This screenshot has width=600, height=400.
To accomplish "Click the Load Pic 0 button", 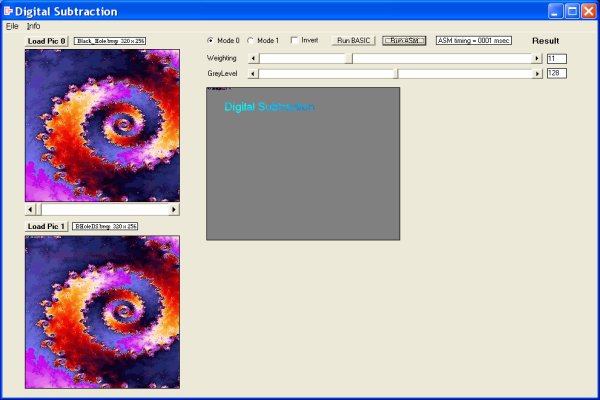I will coord(47,41).
